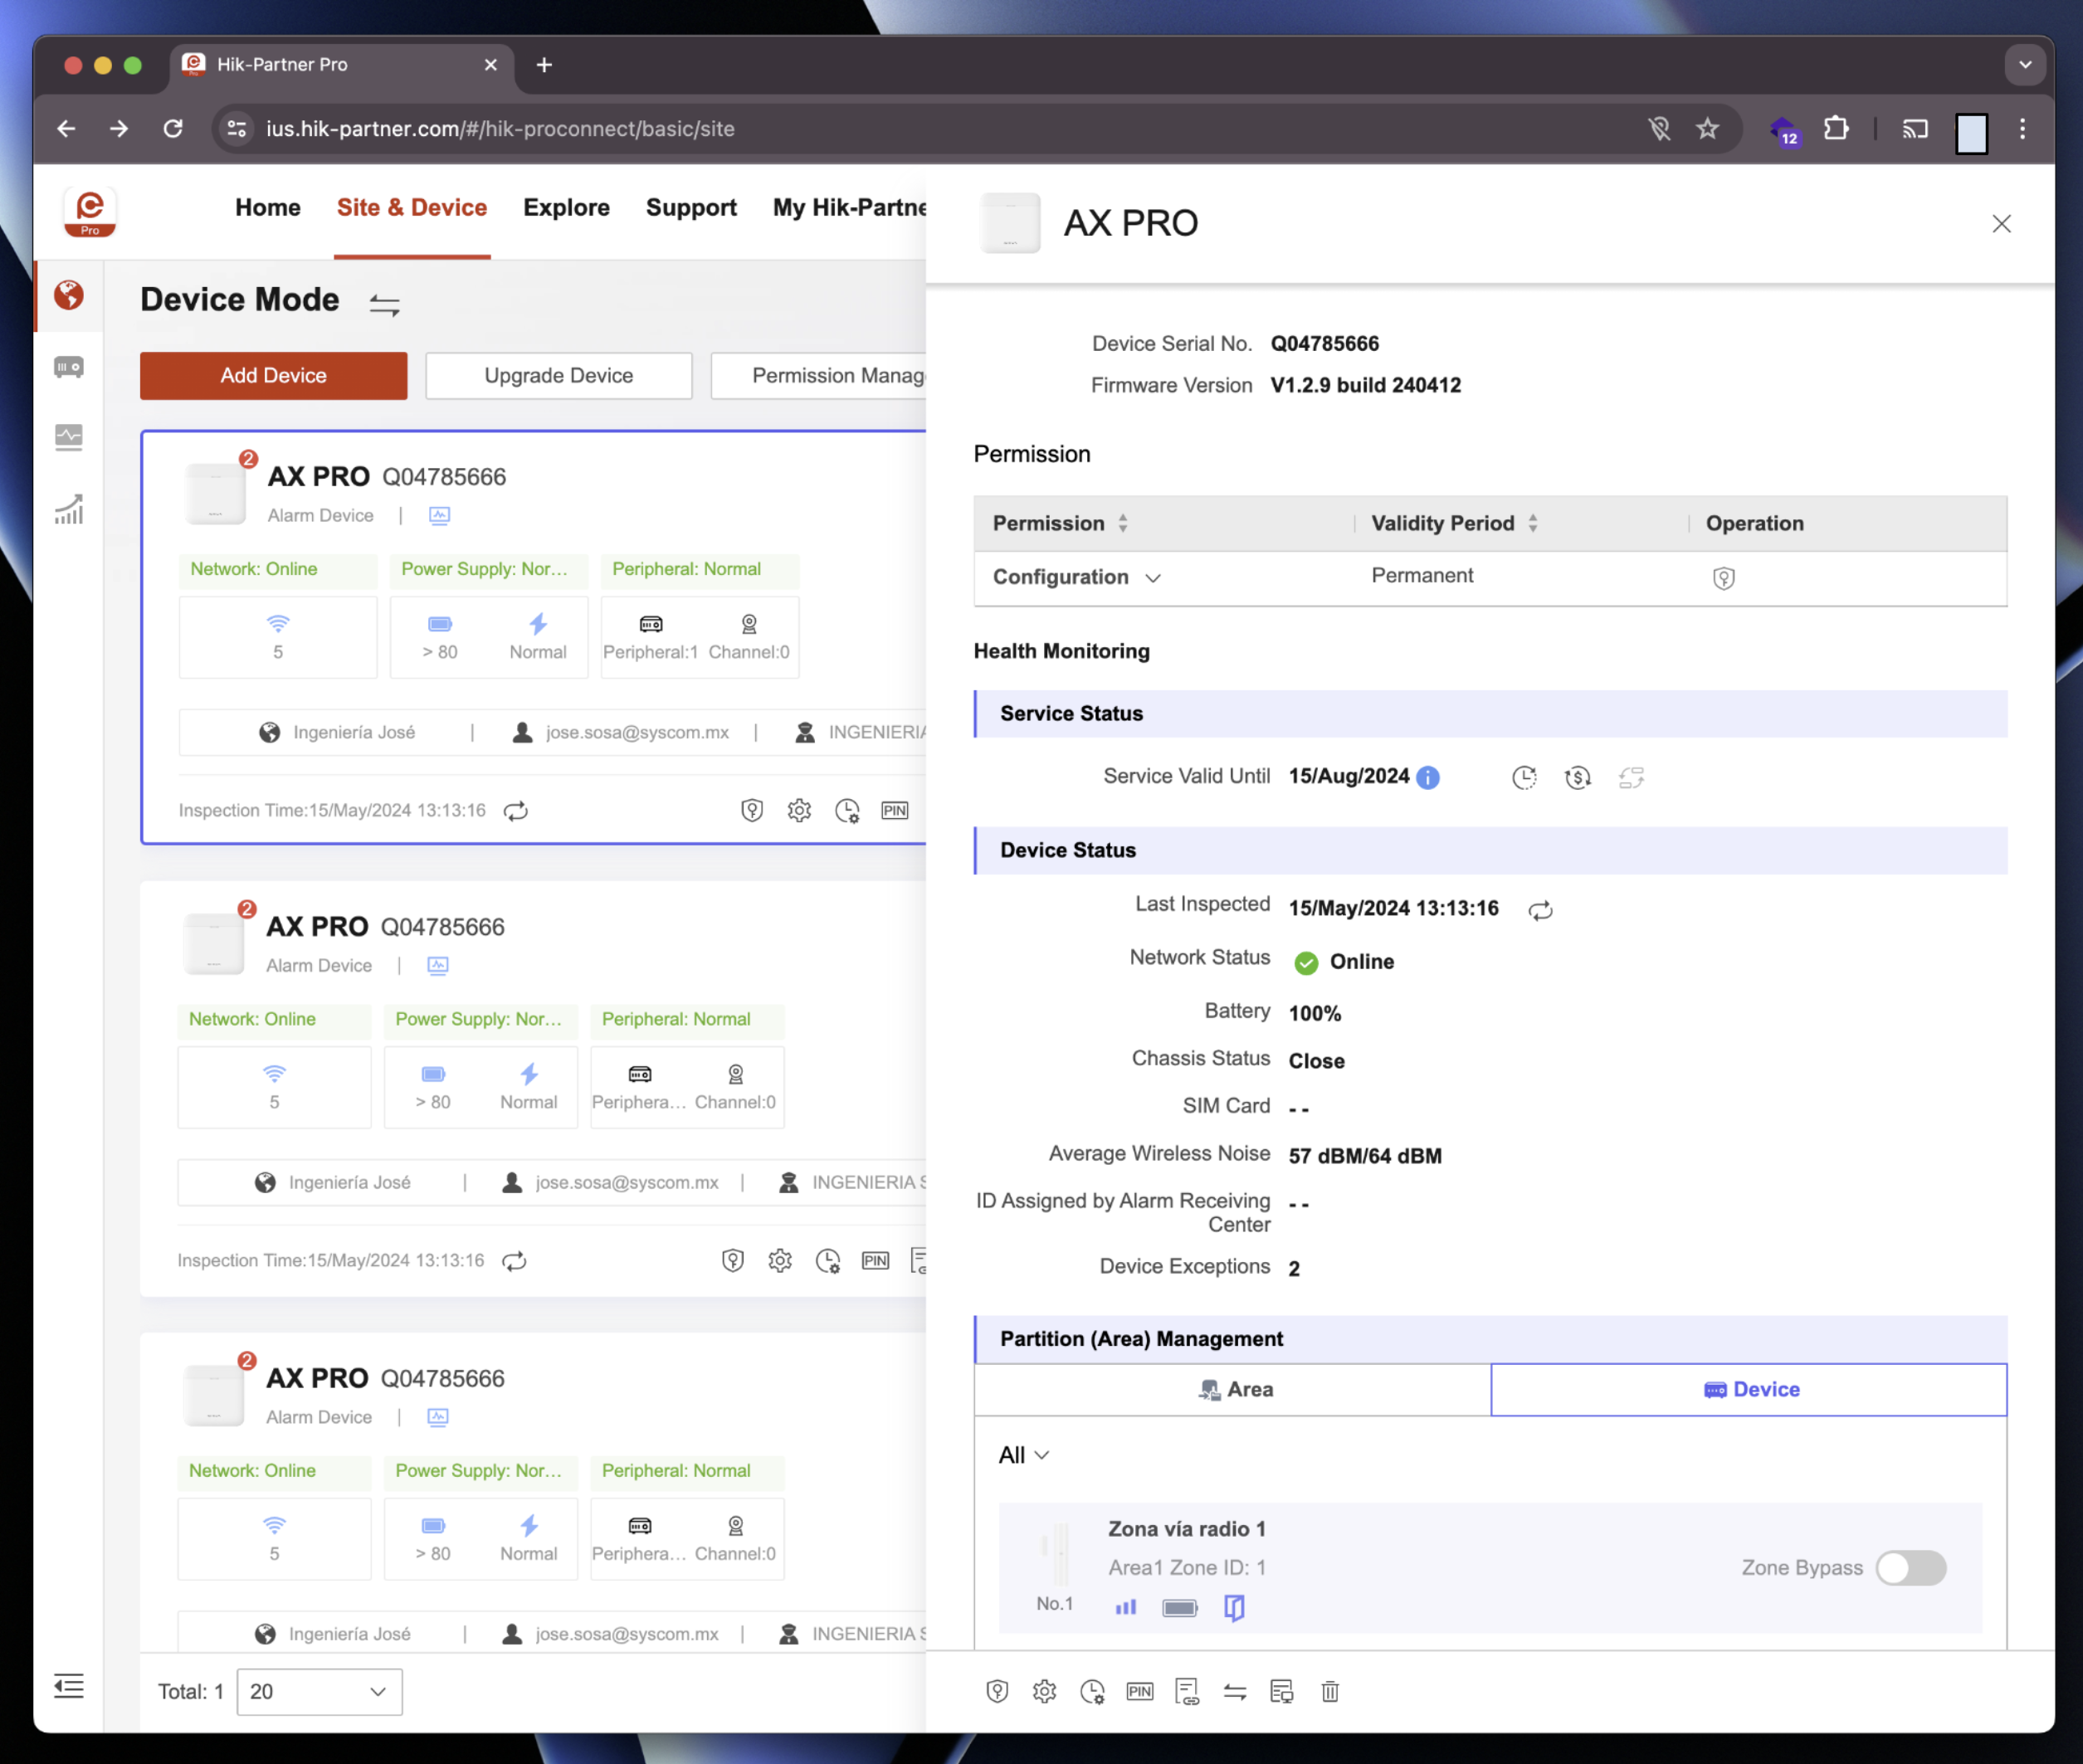The height and width of the screenshot is (1764, 2083).
Task: Click the Device Exceptions value 2
Action: click(1294, 1269)
